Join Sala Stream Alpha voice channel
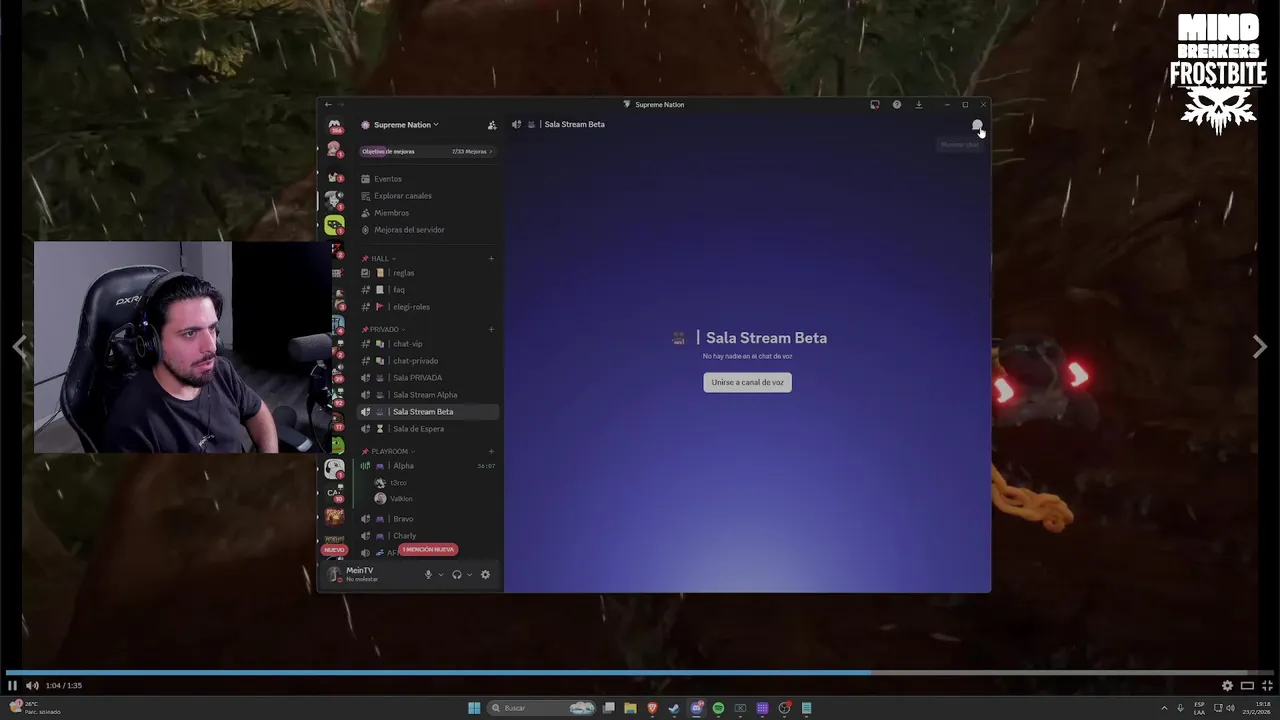The image size is (1280, 720). tap(428, 395)
